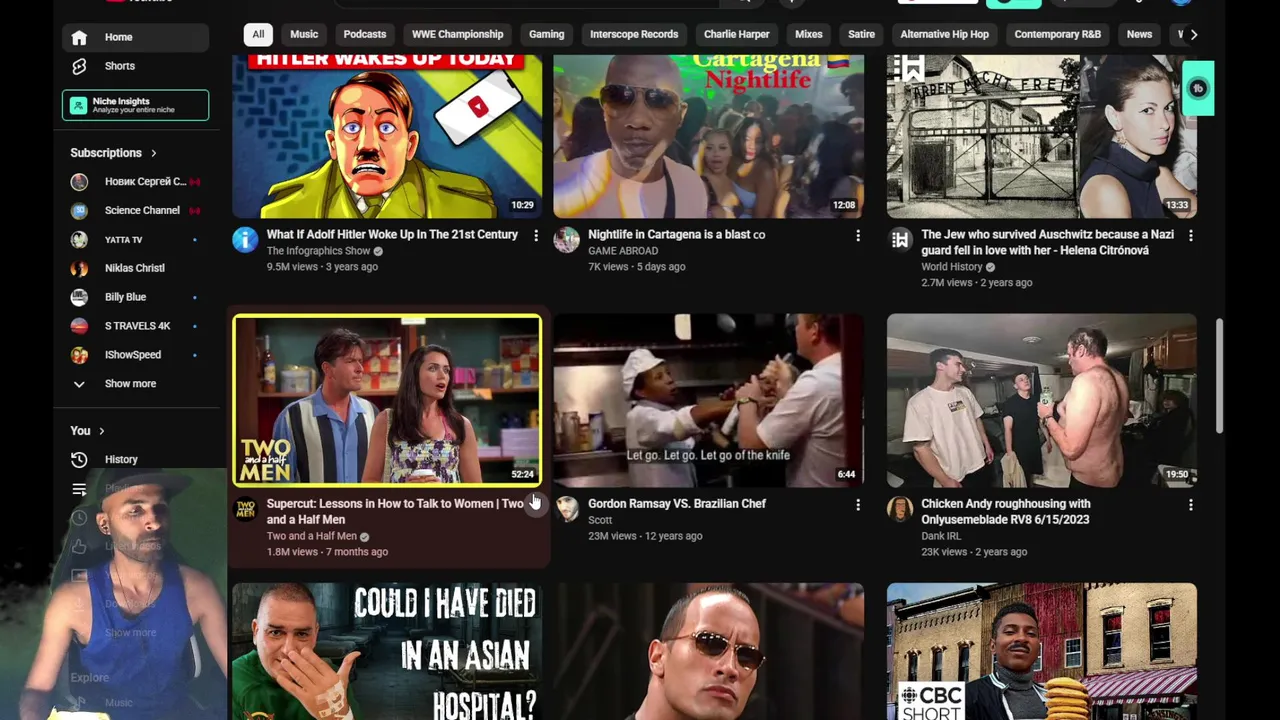Open the Home sidebar item

(x=135, y=37)
